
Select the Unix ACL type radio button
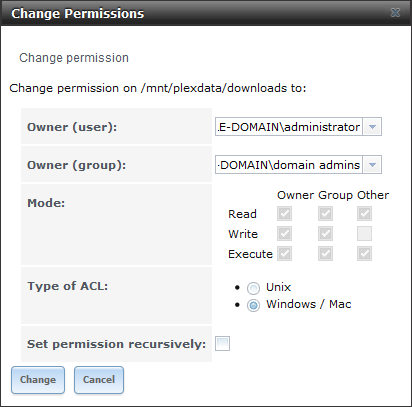tap(253, 288)
